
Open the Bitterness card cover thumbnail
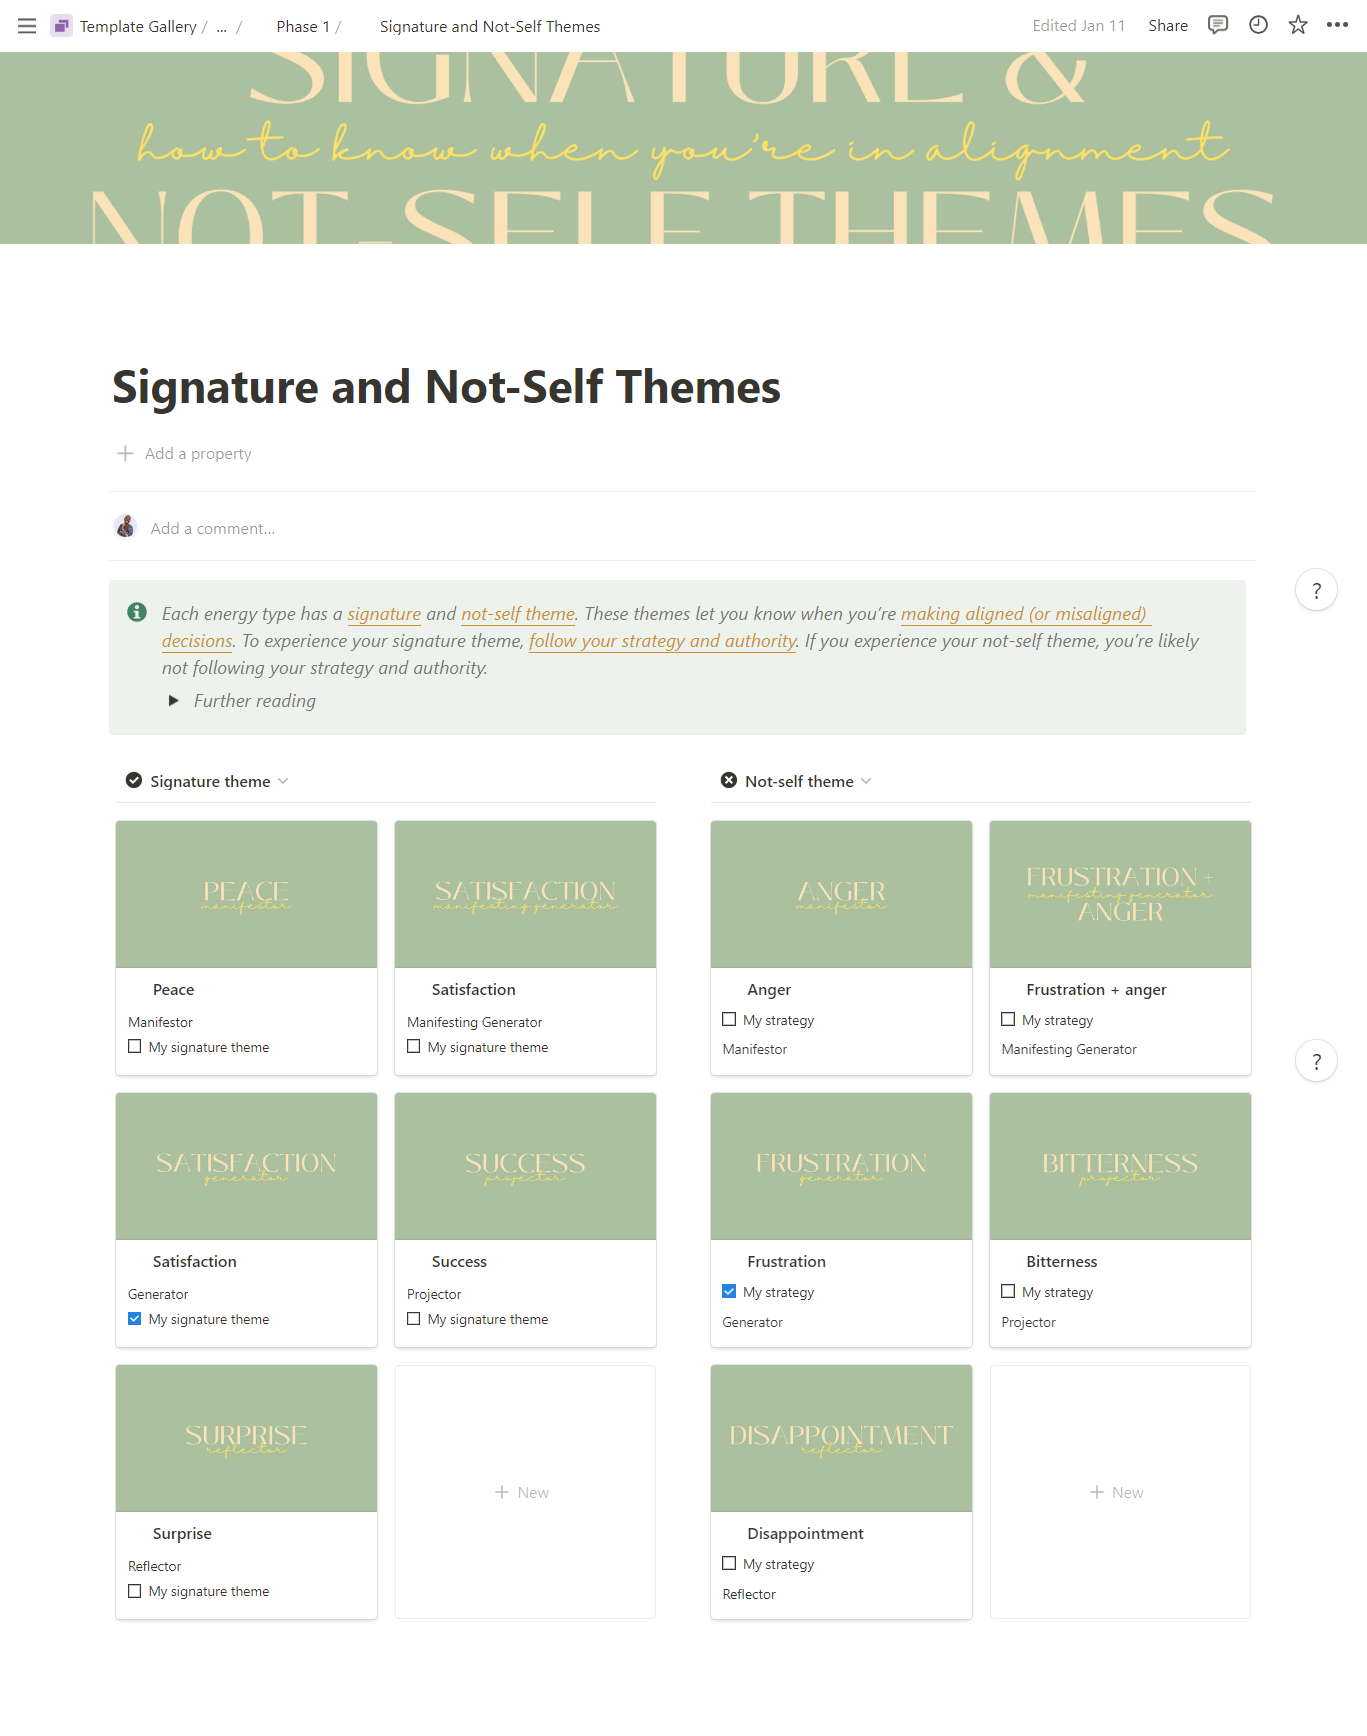[x=1119, y=1166]
